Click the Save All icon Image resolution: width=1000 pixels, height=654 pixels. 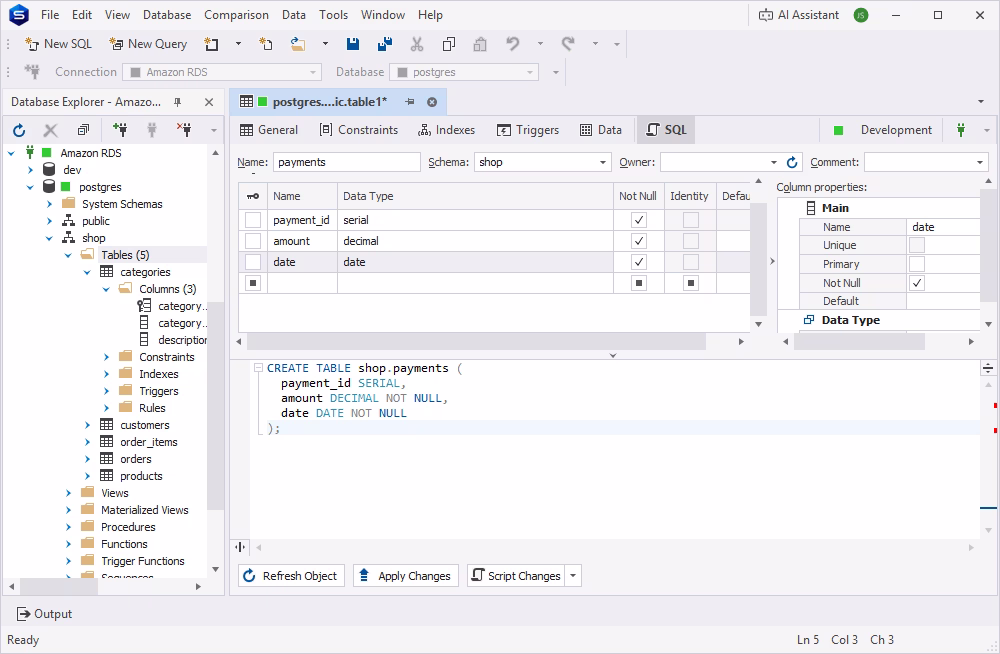click(385, 43)
